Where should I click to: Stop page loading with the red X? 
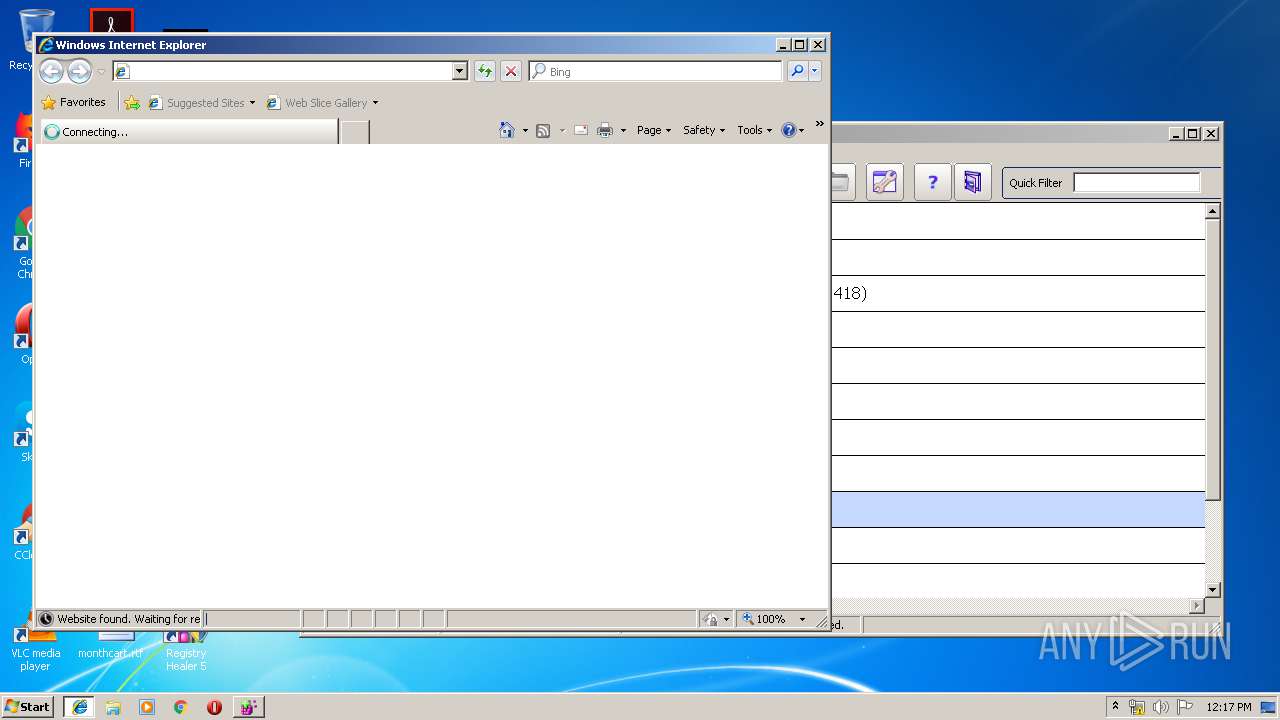511,71
